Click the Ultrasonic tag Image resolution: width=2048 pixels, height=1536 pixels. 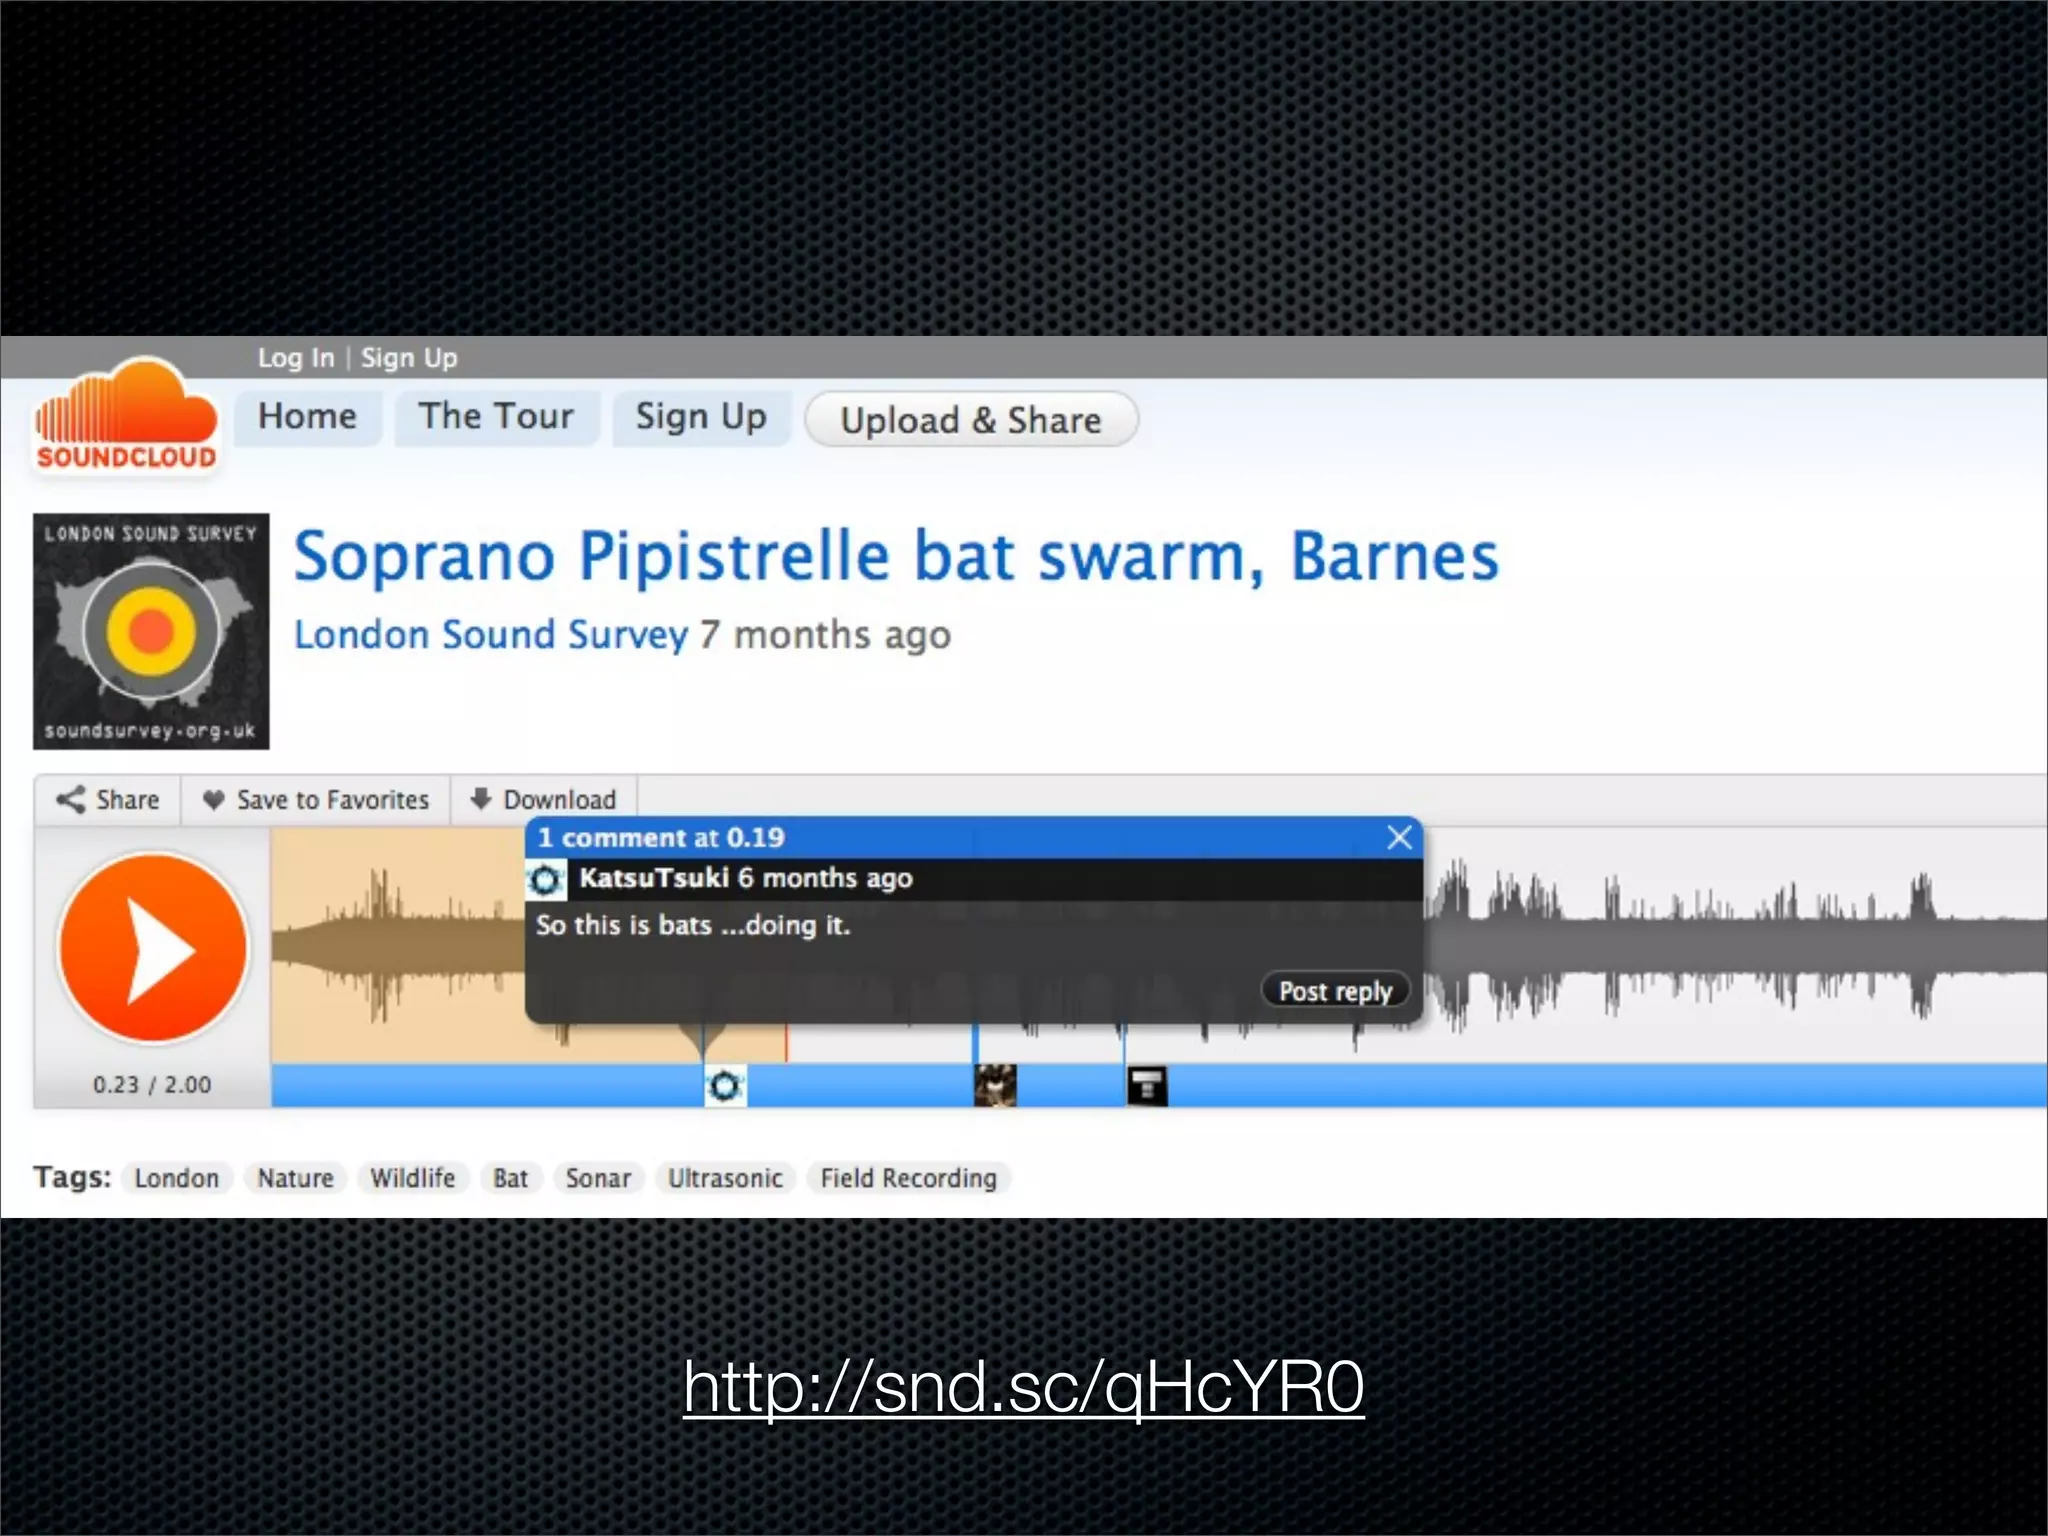(725, 1178)
